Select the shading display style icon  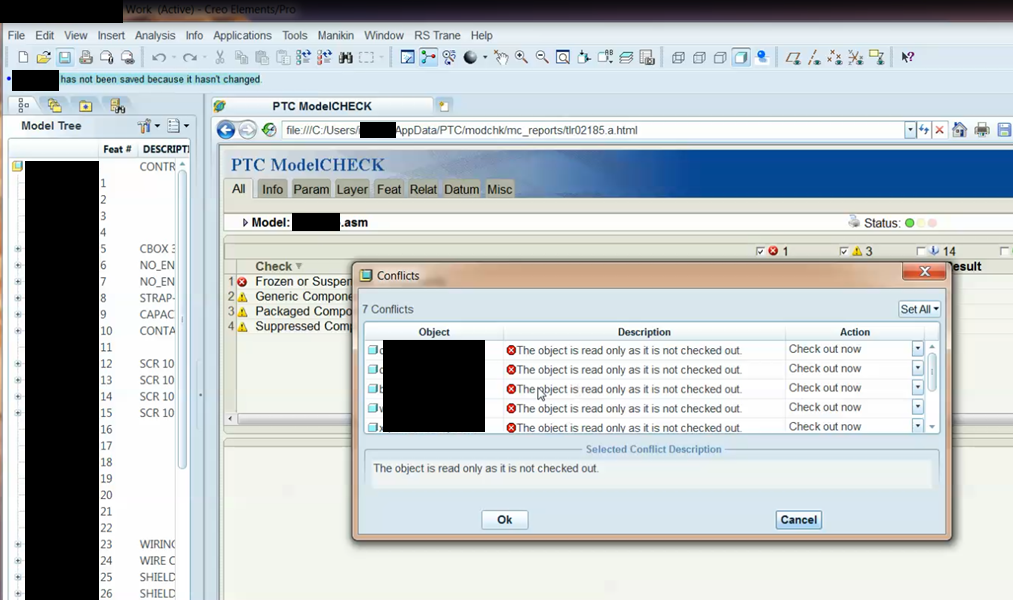point(741,57)
